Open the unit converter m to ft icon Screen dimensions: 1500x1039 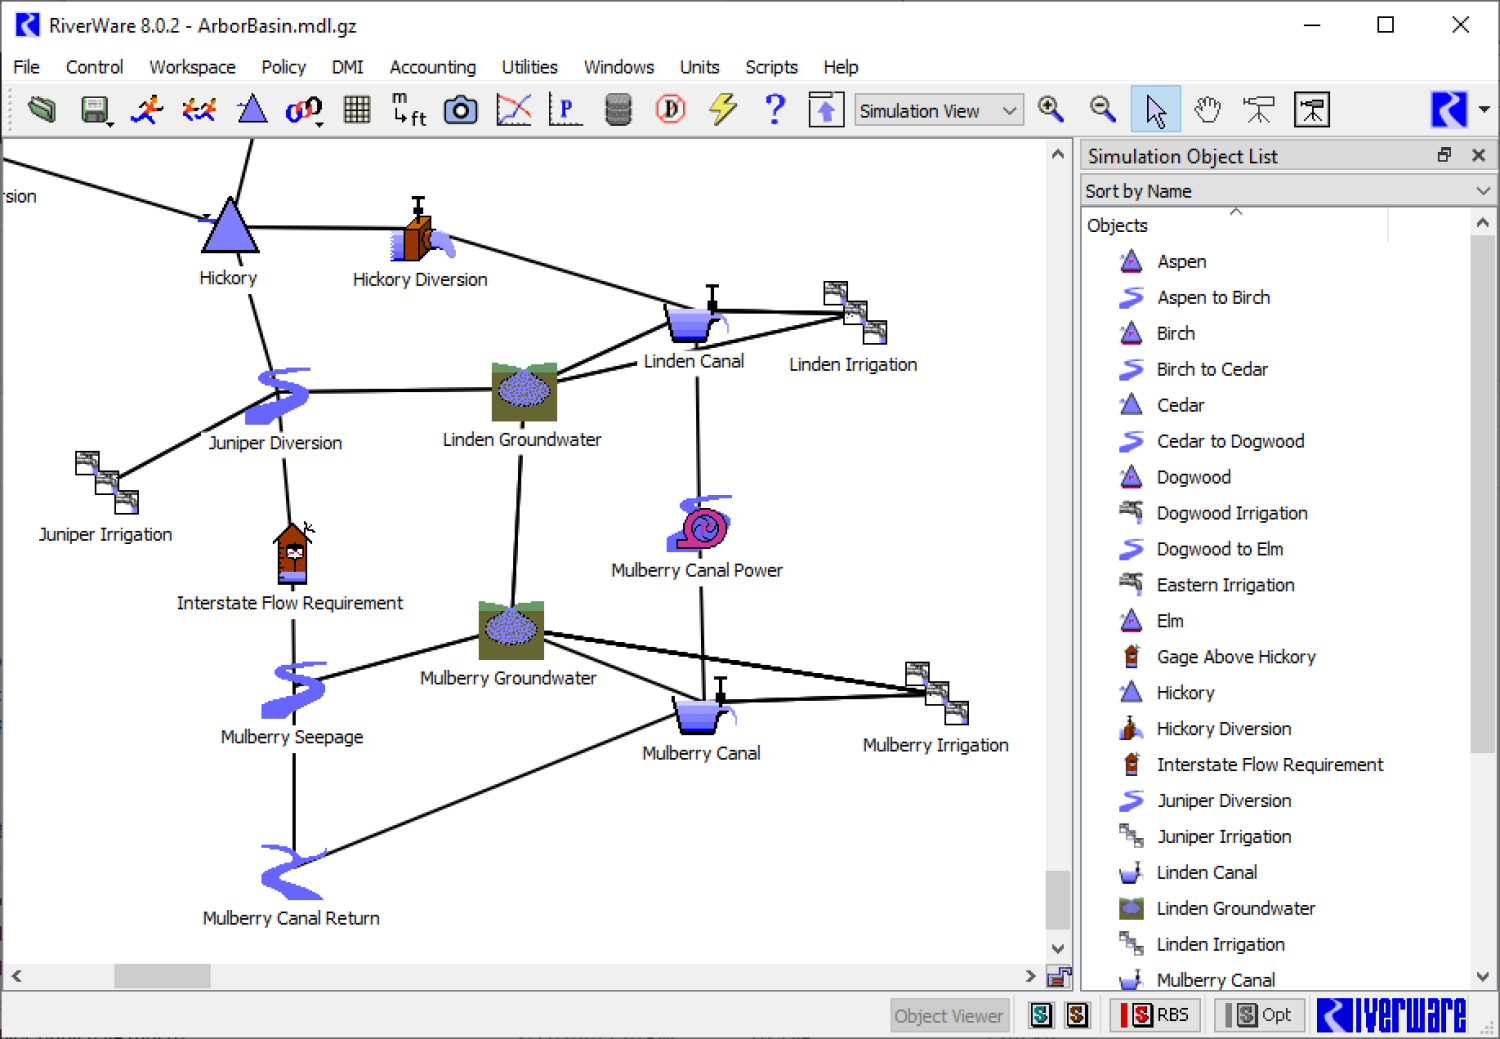tap(408, 109)
